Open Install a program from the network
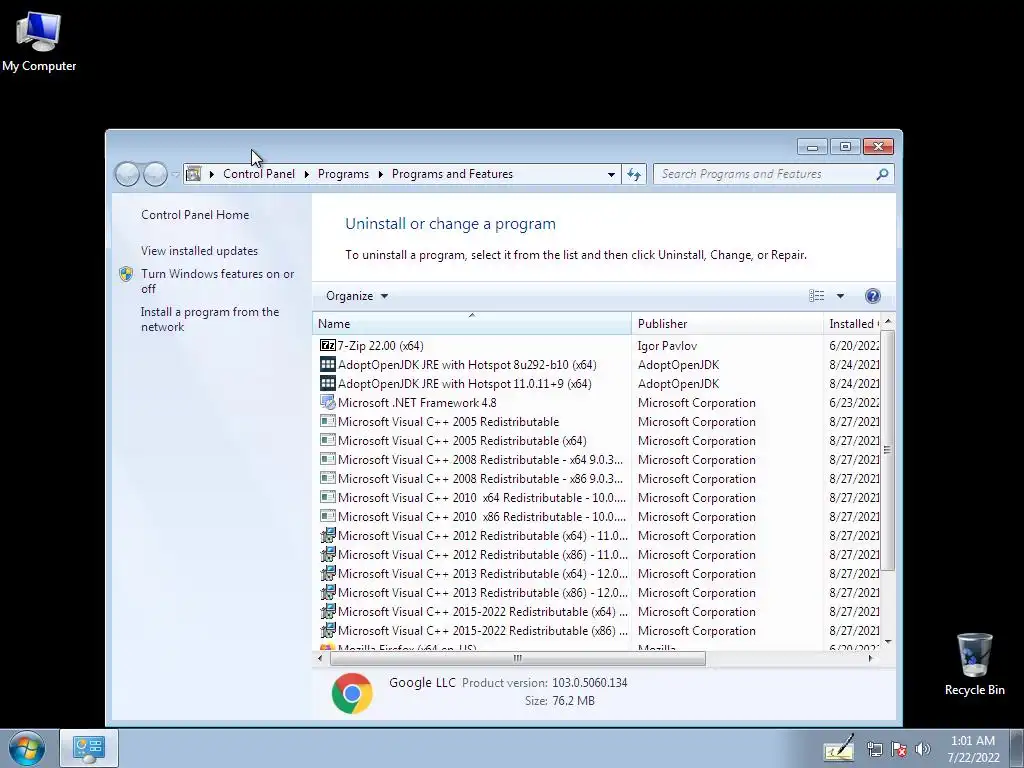The image size is (1024, 768). (x=210, y=319)
